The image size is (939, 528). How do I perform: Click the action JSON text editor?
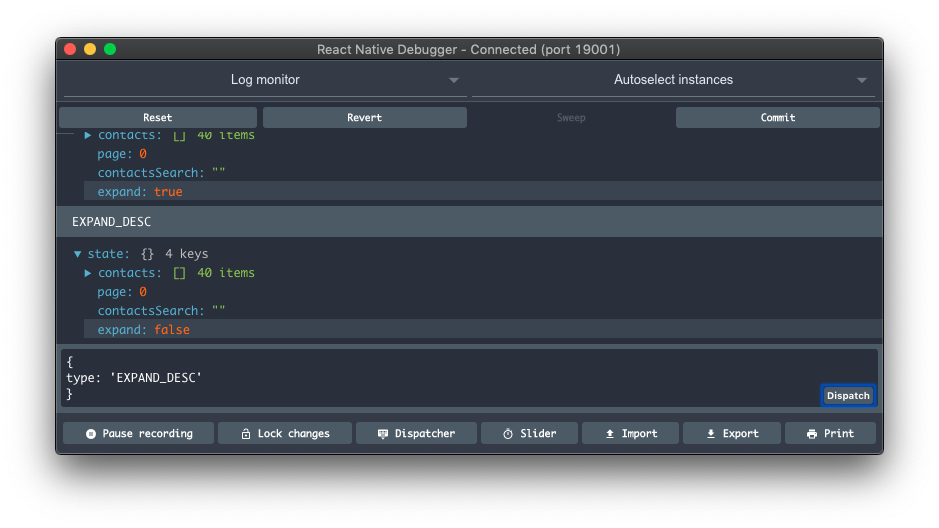coord(440,378)
